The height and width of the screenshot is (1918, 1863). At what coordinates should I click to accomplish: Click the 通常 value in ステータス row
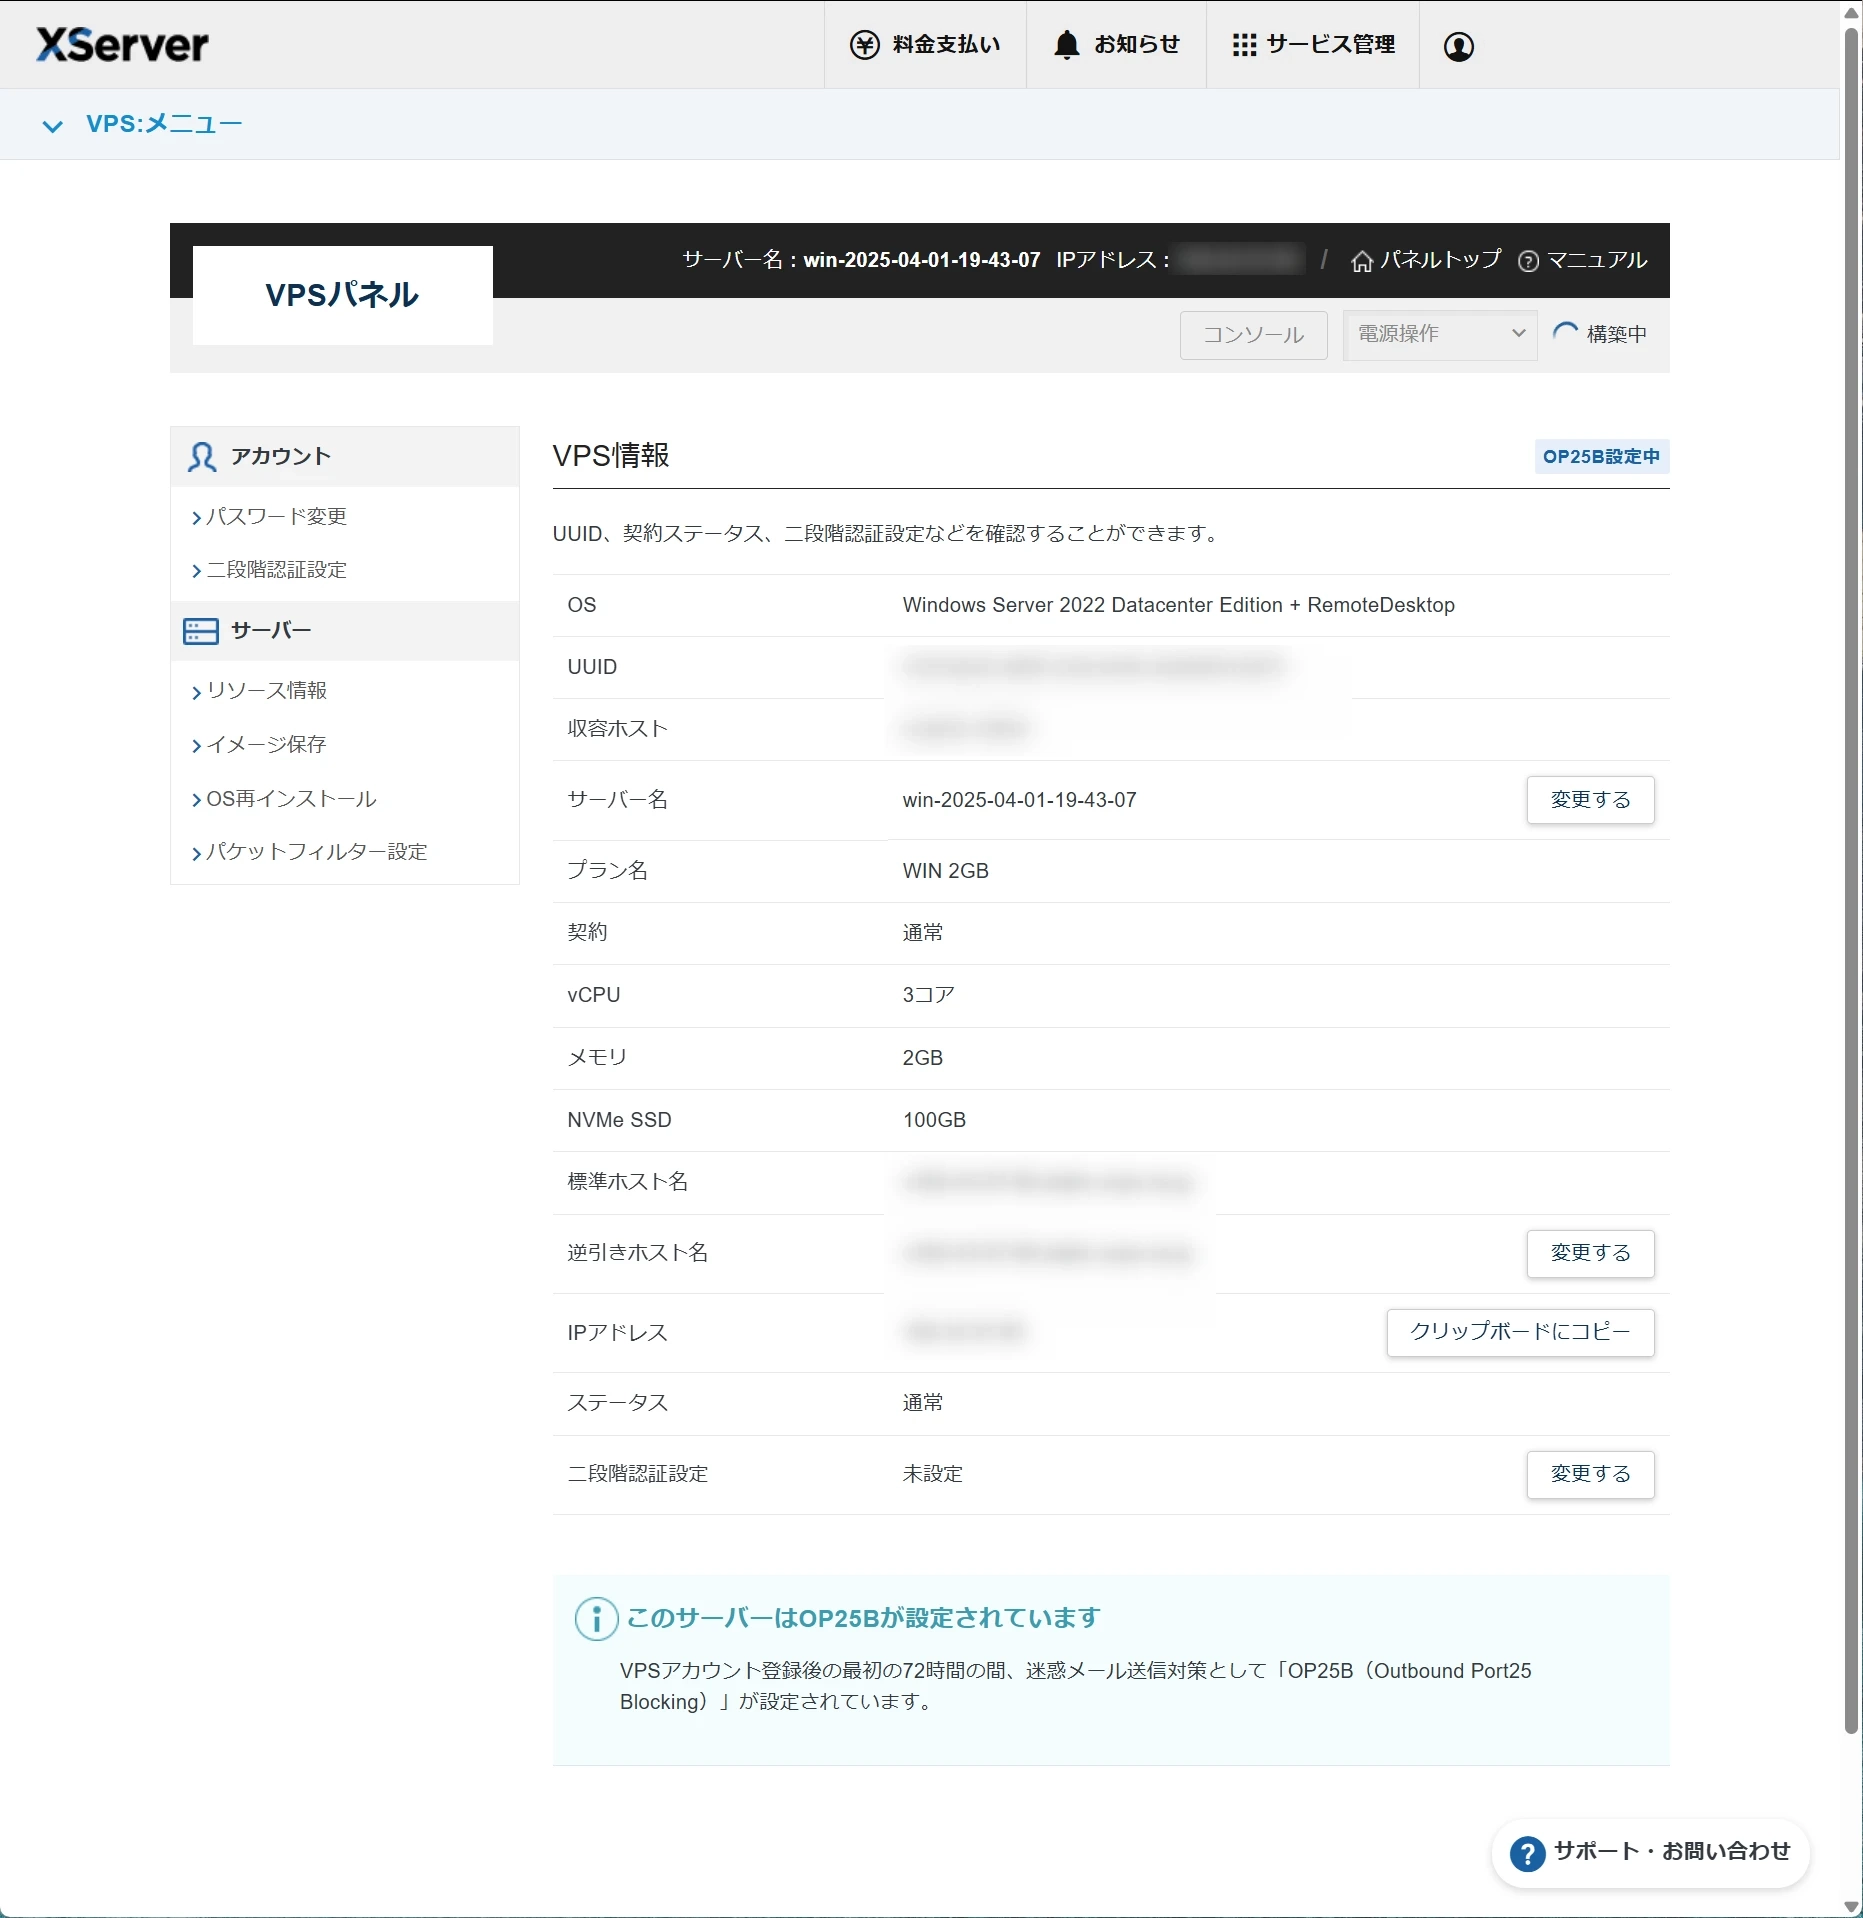[922, 1404]
